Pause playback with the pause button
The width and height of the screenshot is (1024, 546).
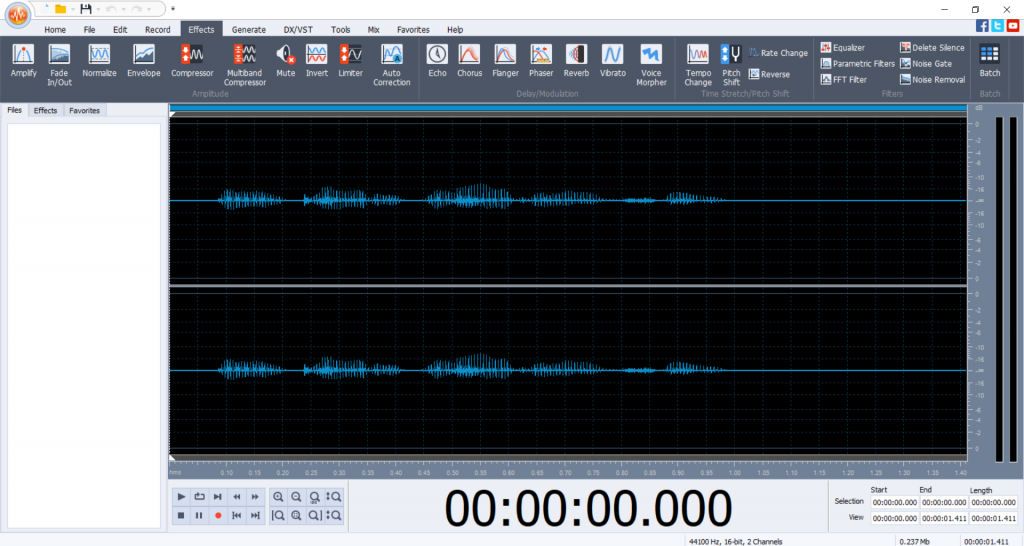coord(199,515)
